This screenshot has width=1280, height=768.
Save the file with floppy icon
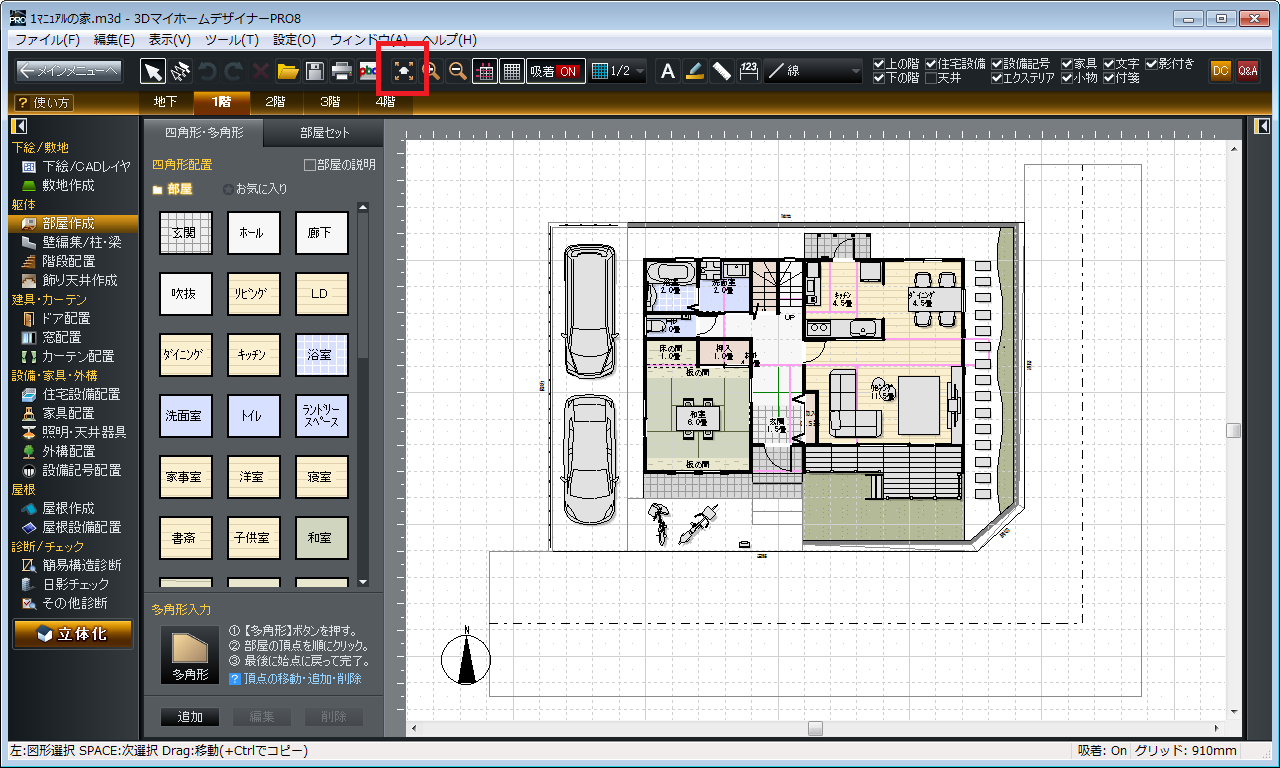[314, 71]
